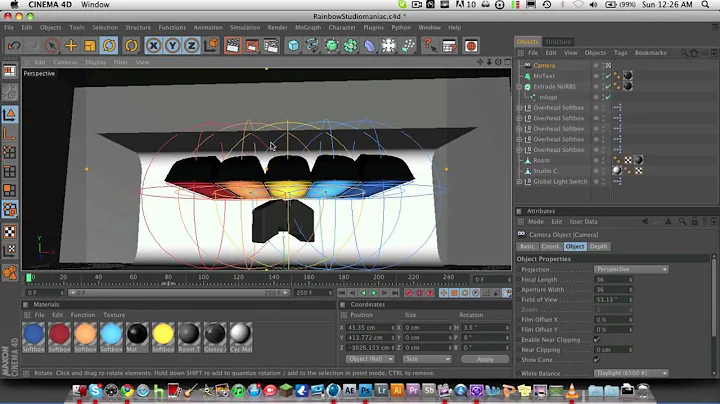This screenshot has width=720, height=404.
Task: Open the File menu
Action: pos(9,28)
